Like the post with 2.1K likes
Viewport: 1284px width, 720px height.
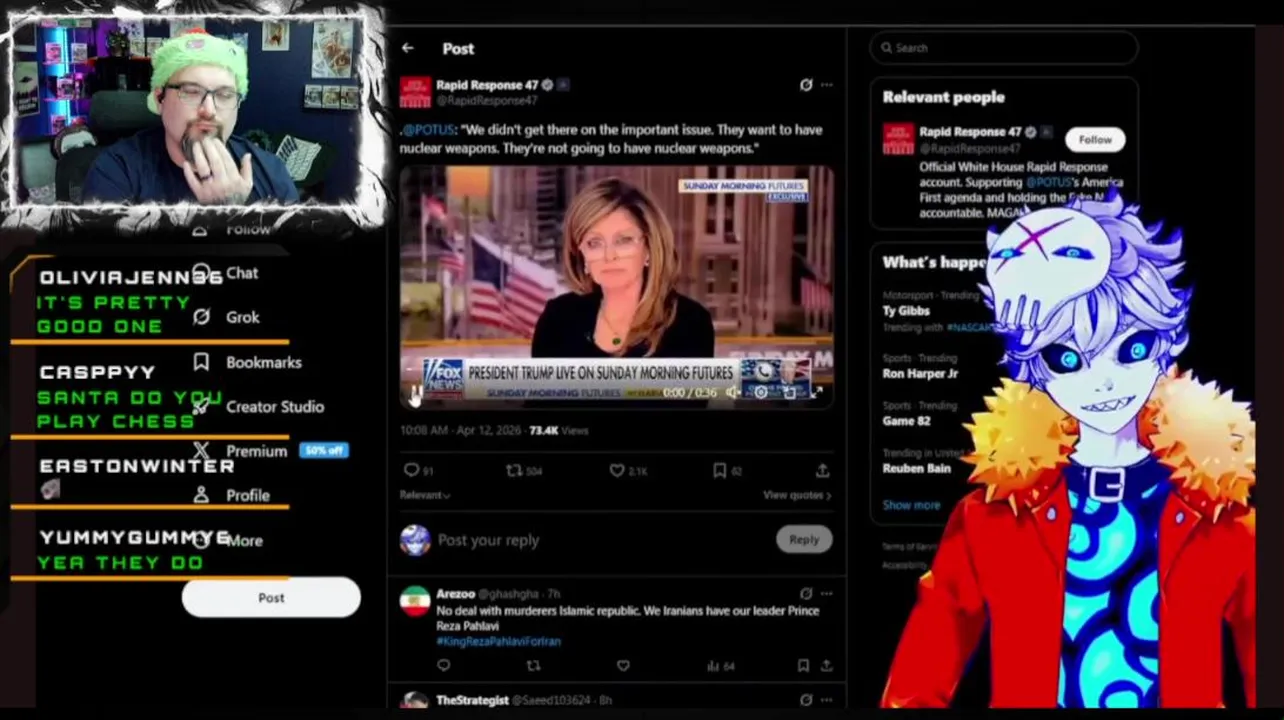point(629,470)
